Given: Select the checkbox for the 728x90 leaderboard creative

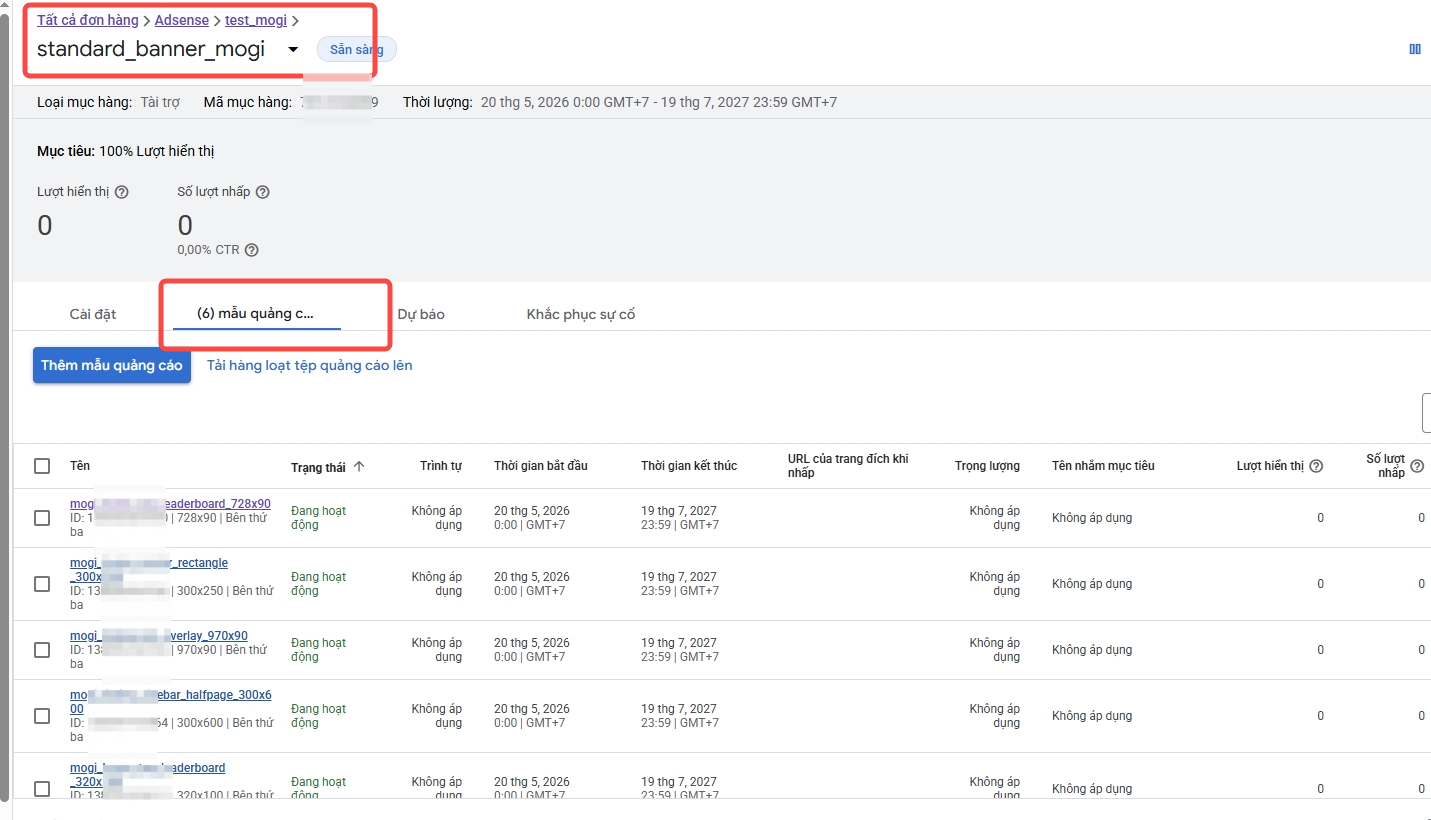Looking at the screenshot, I should point(42,518).
